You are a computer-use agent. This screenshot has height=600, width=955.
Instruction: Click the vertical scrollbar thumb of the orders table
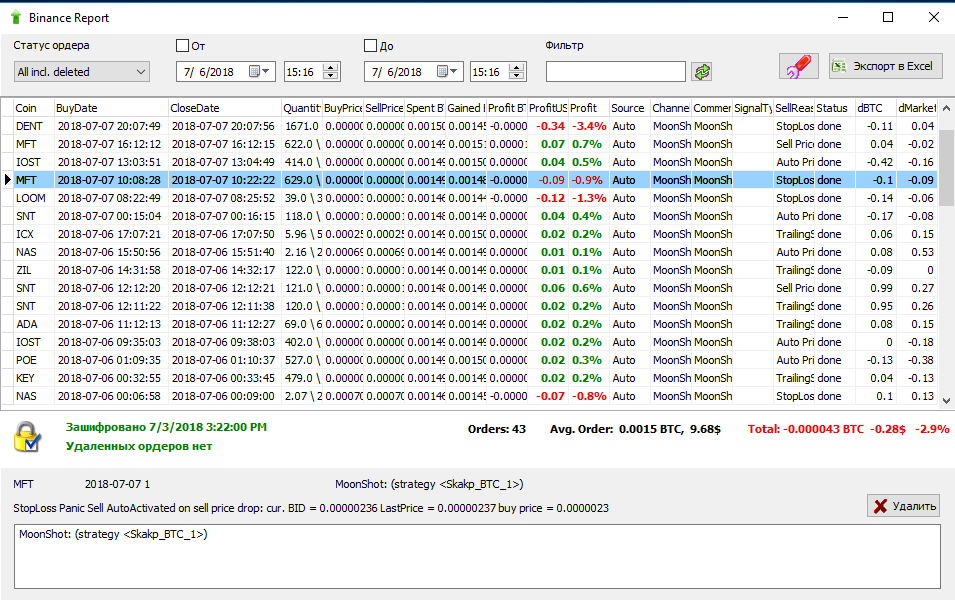(x=946, y=167)
